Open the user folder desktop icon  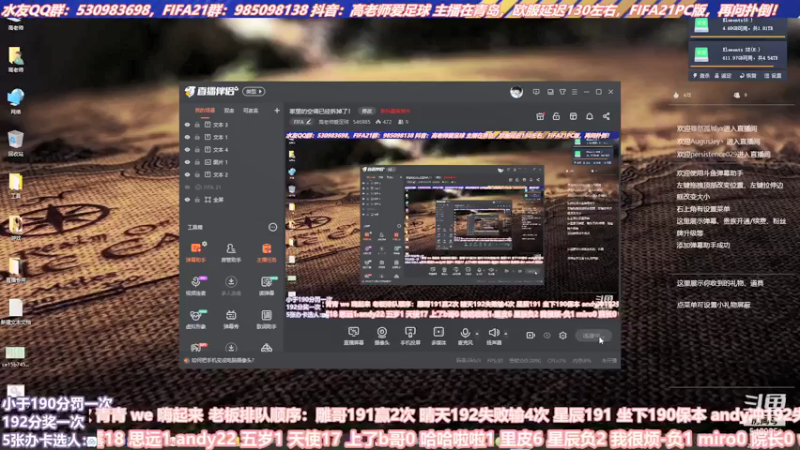16,59
